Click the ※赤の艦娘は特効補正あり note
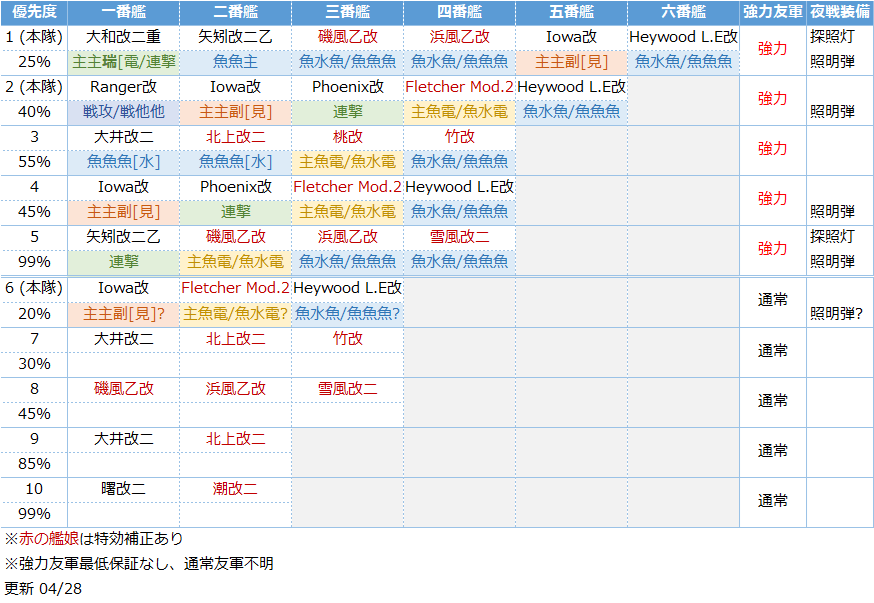This screenshot has width=874, height=603. tap(94, 539)
